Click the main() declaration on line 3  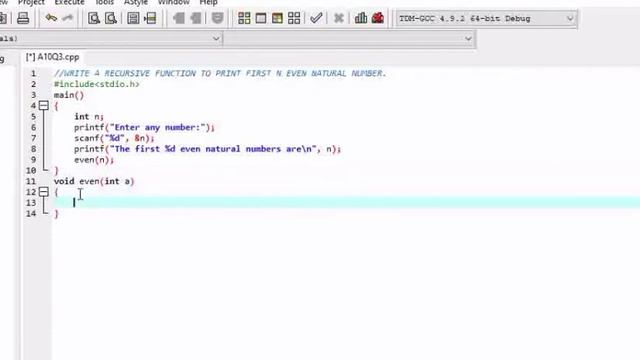69,95
